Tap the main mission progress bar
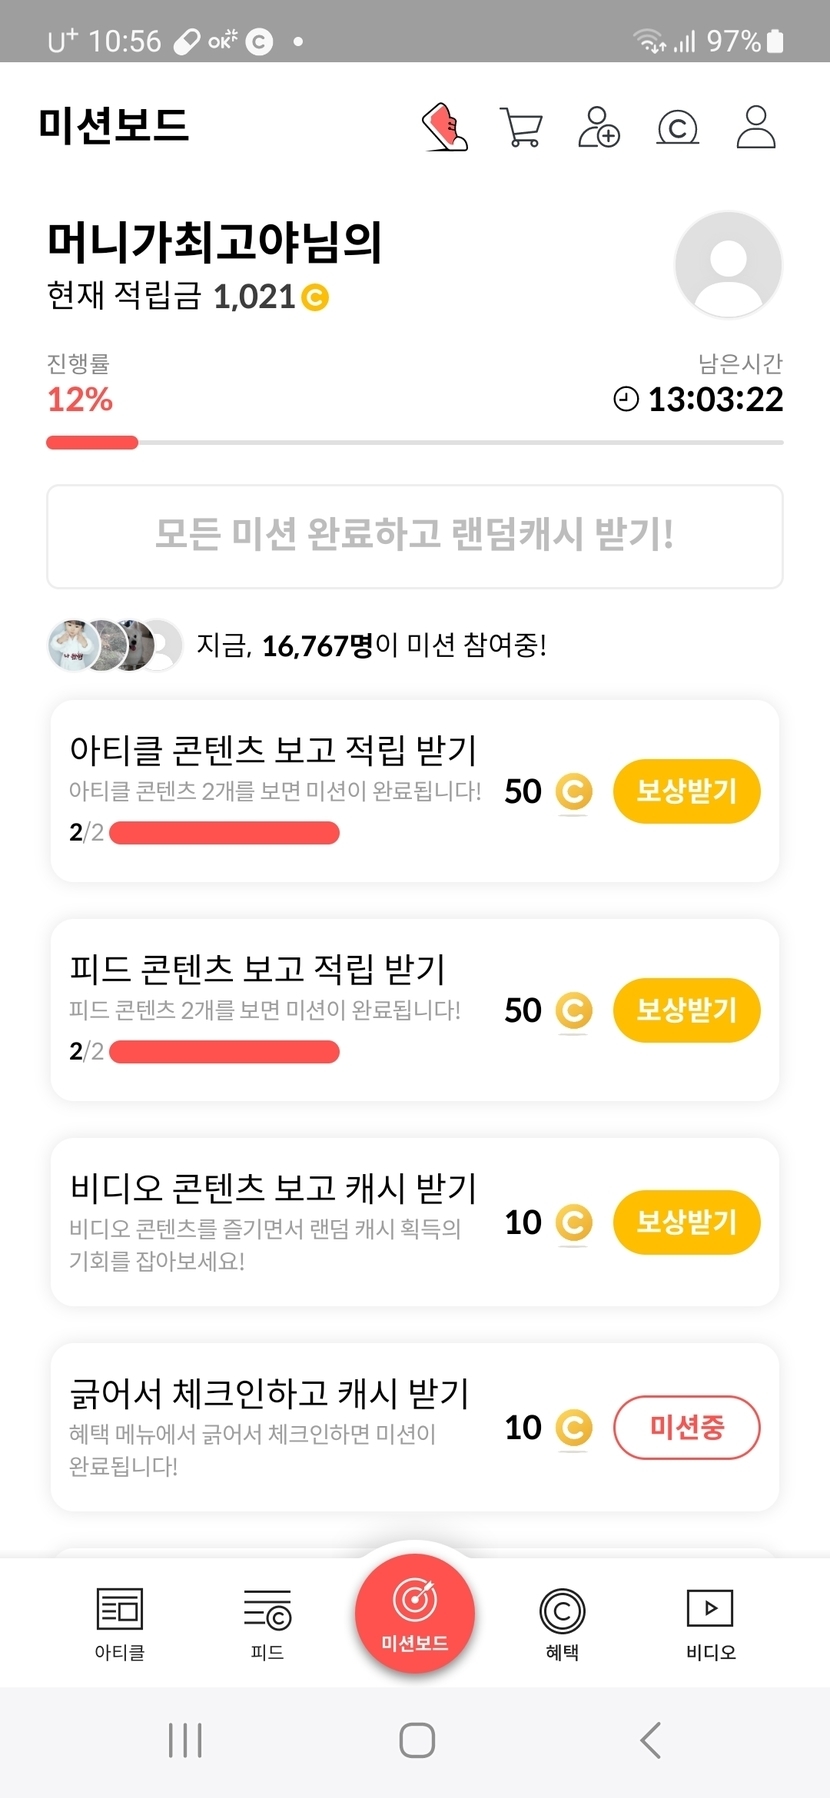Viewport: 830px width, 1798px height. (414, 442)
